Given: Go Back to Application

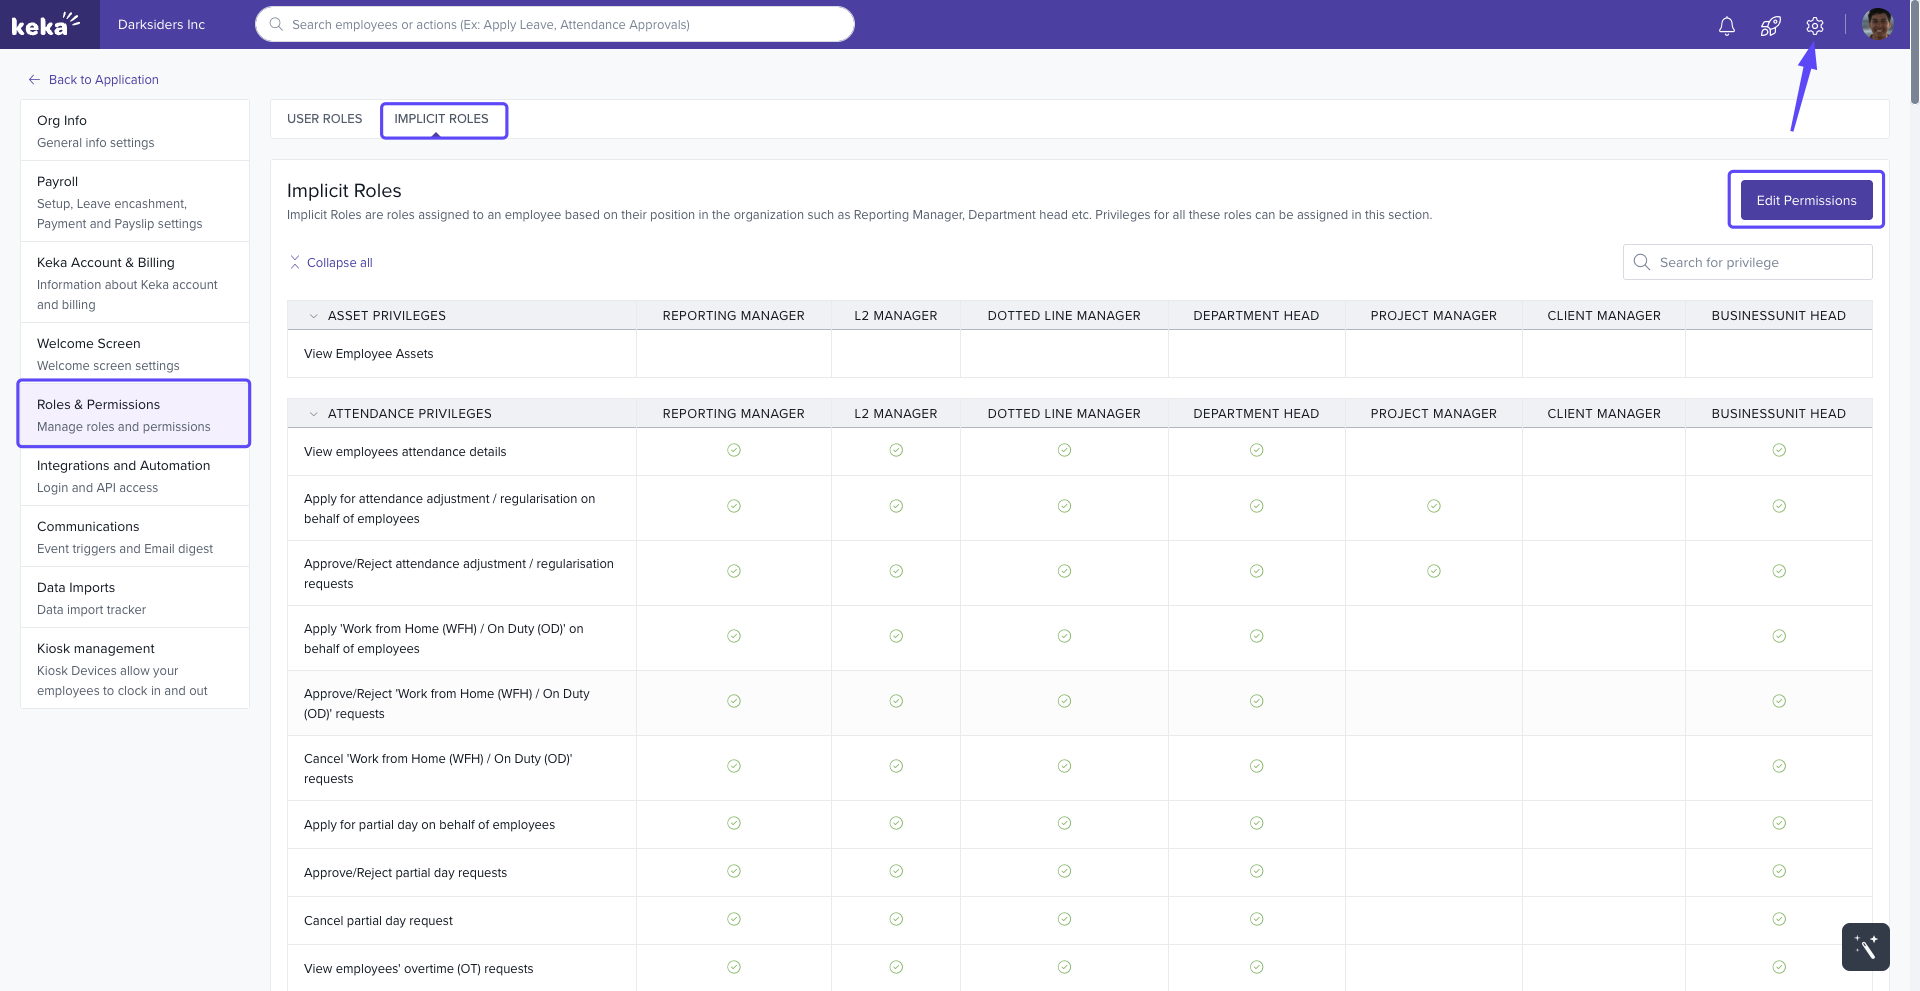Looking at the screenshot, I should click(x=103, y=80).
